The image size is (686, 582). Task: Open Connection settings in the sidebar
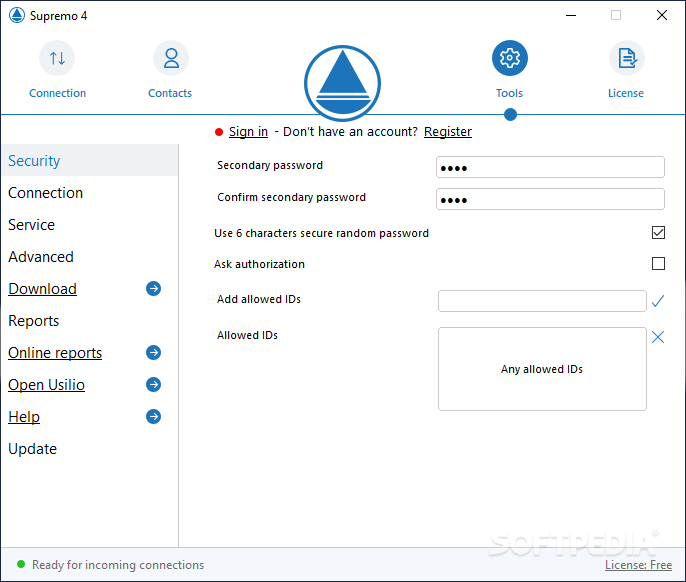pyautogui.click(x=90, y=193)
